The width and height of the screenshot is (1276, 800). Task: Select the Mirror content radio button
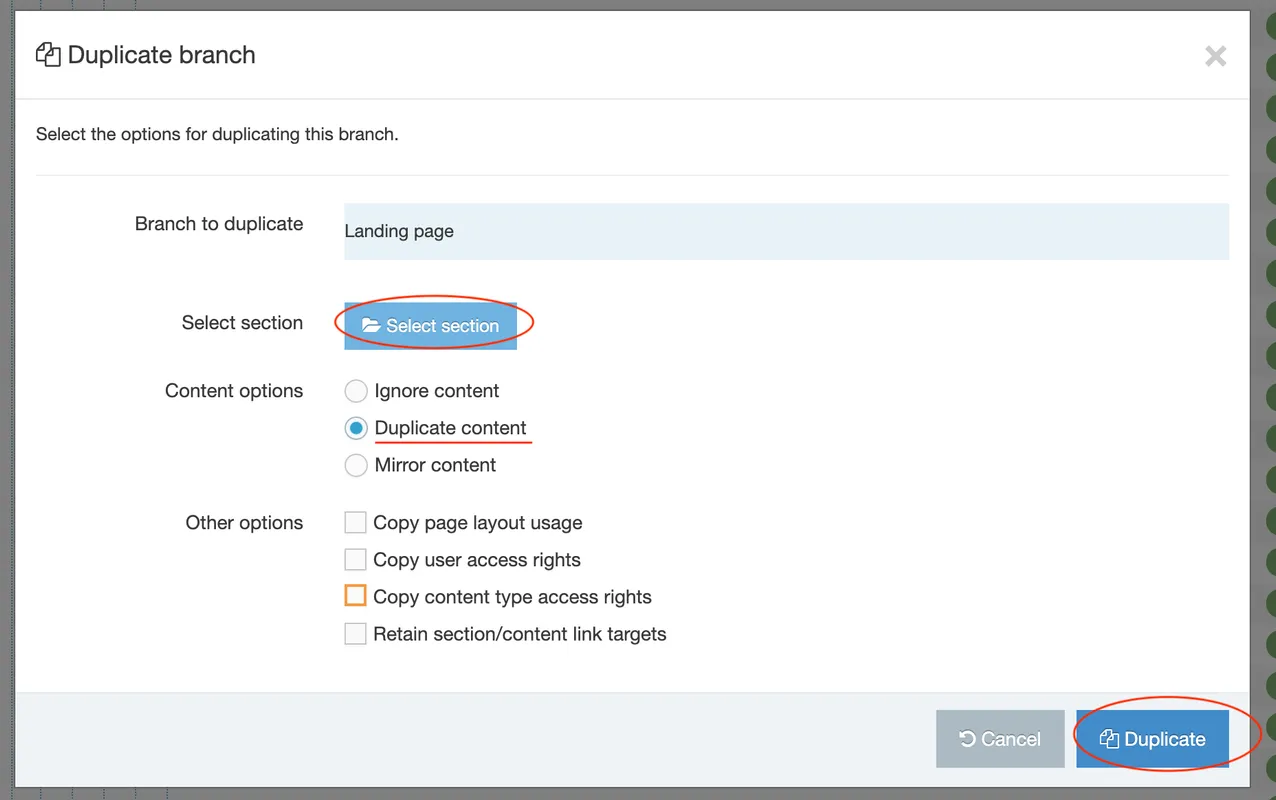tap(356, 465)
